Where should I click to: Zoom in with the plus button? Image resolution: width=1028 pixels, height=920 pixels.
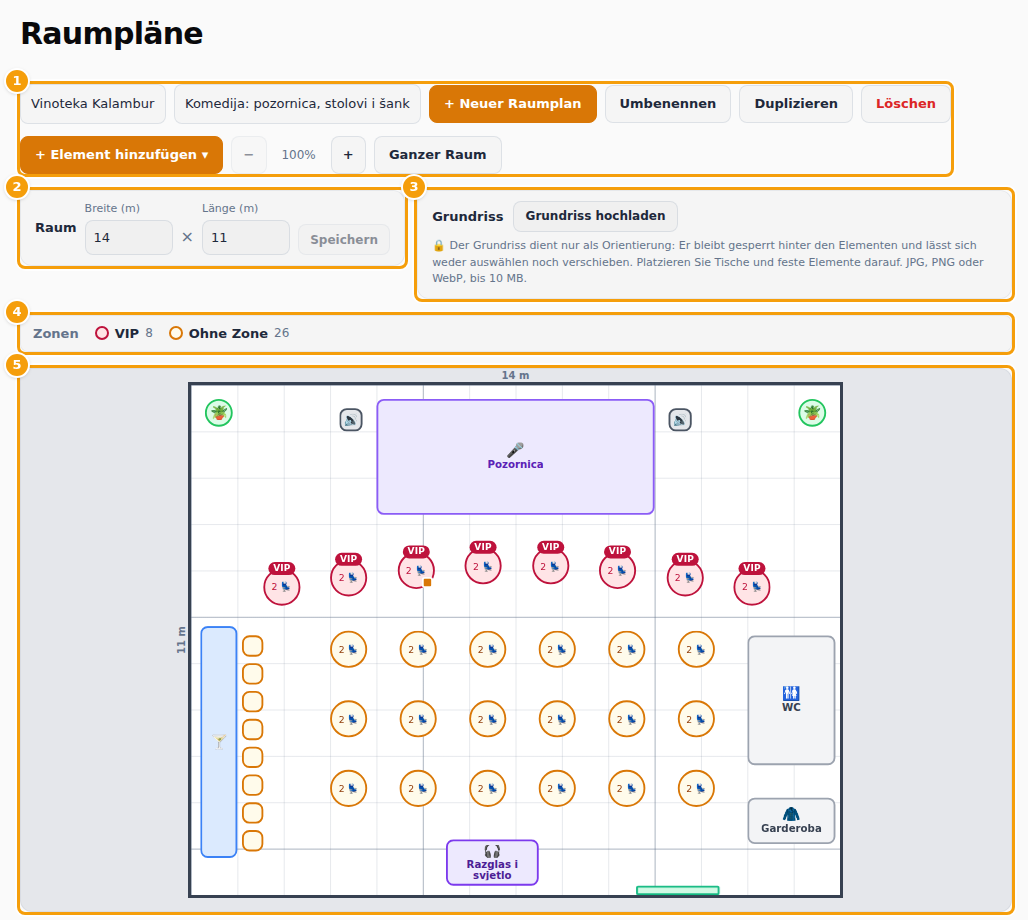tap(348, 155)
